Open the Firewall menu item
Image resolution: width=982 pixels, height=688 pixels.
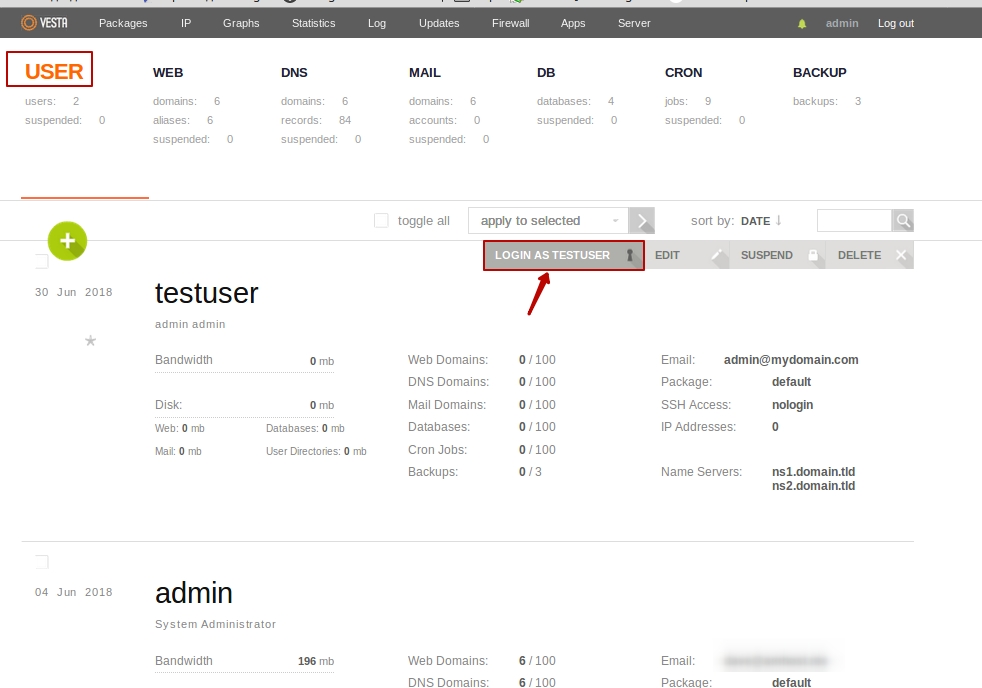point(510,23)
